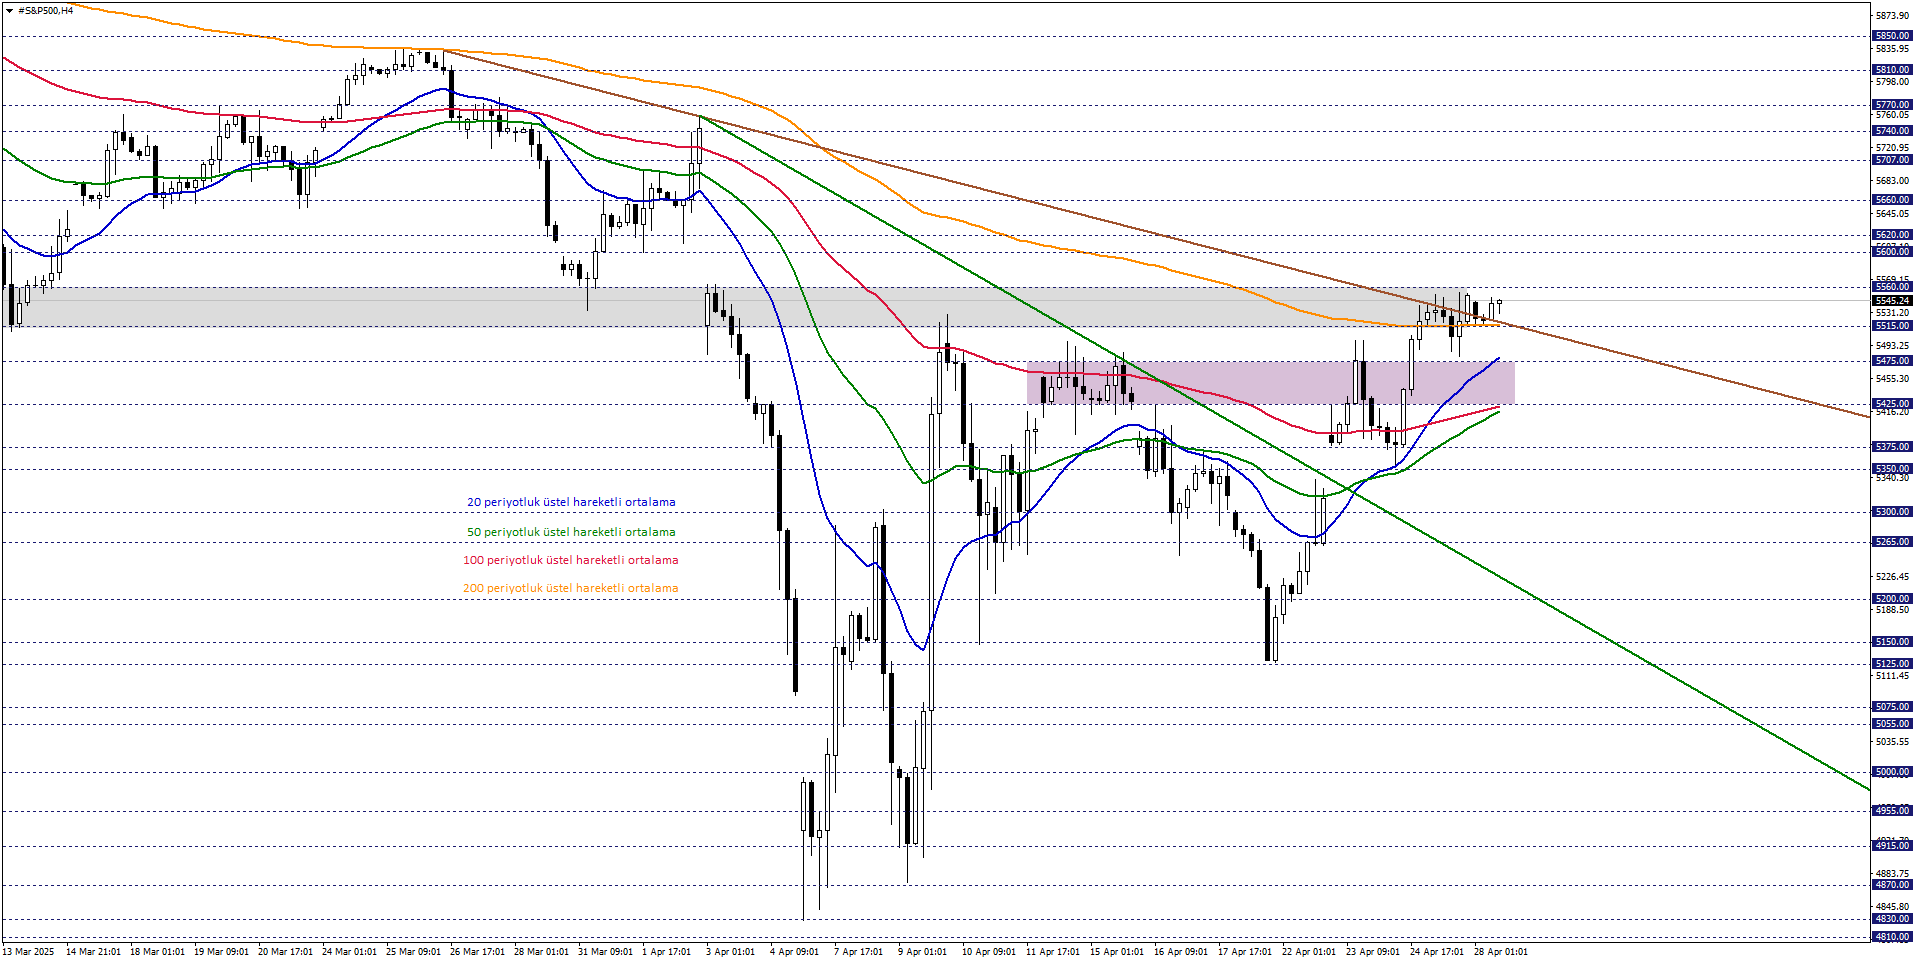Click the 22 Apr 01:01 time axis label
Viewport: 1916px width, 963px height.
(x=1309, y=952)
